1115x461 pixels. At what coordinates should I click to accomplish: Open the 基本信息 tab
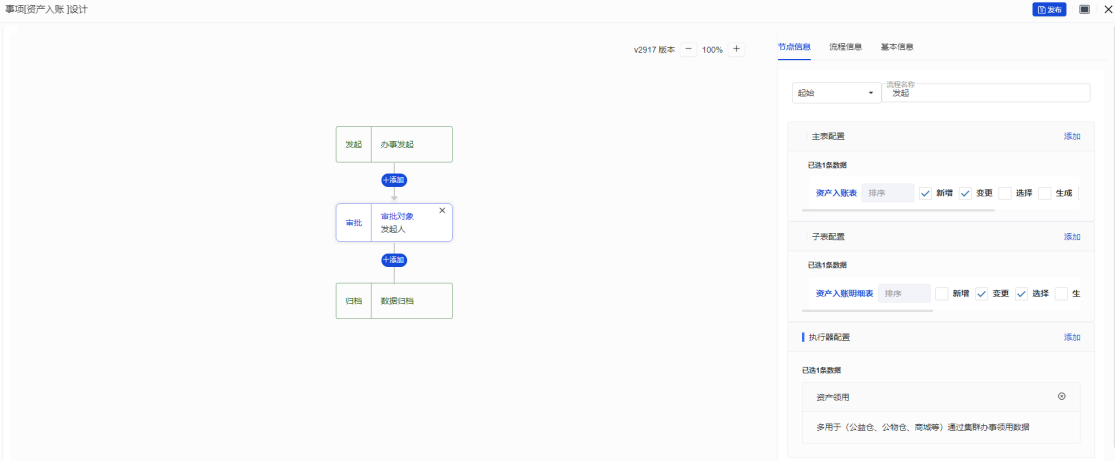[x=896, y=47]
